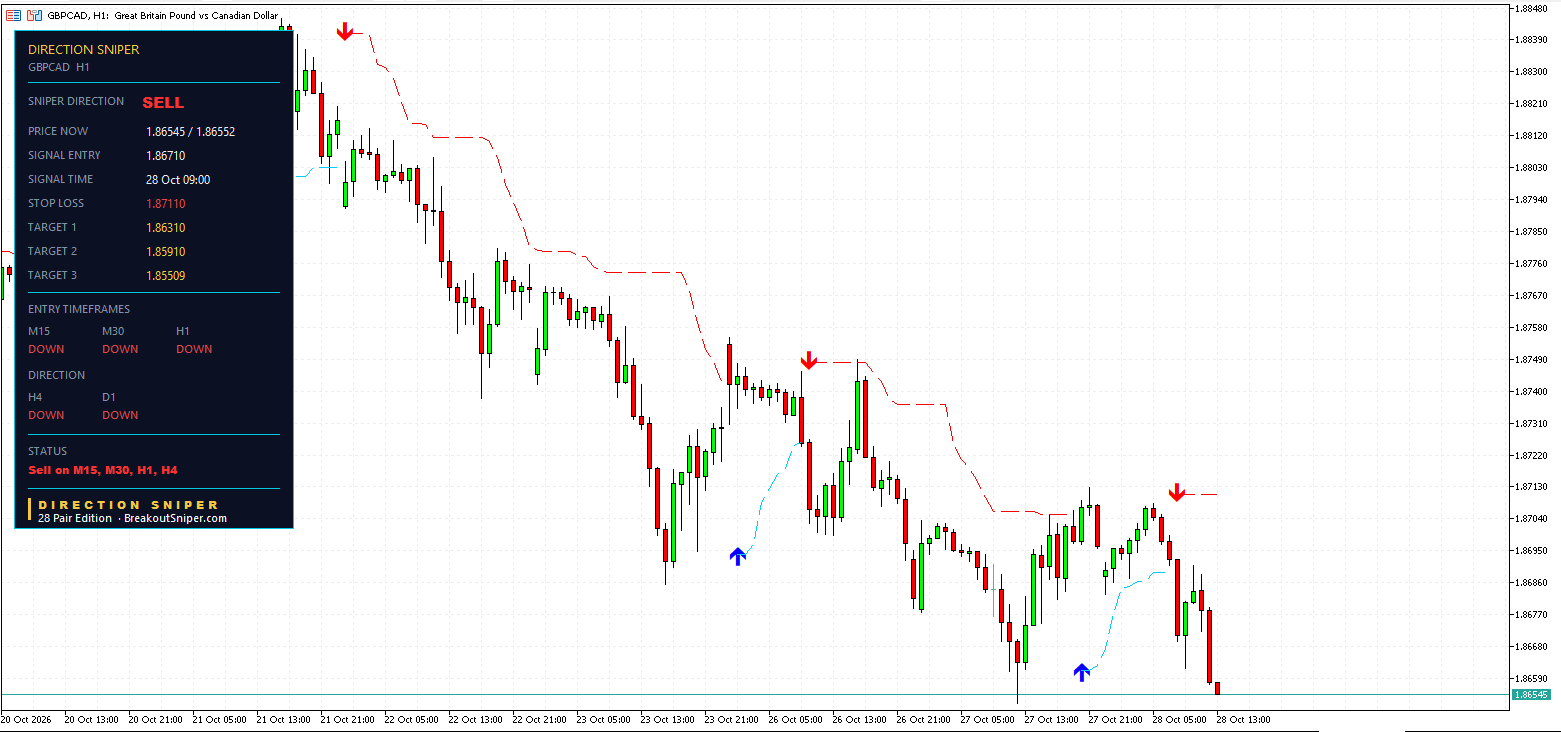The height and width of the screenshot is (732, 1561).
Task: Click the teal current price tag on the price scale
Action: 1531,694
